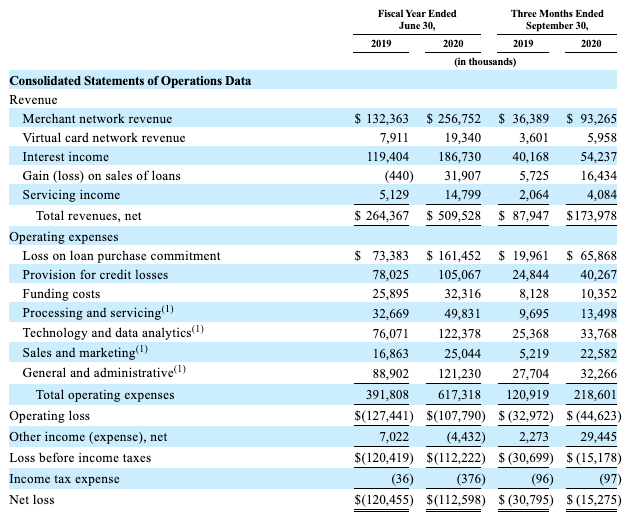This screenshot has height=514, width=625.
Task: Select the (in thousands) note
Action: point(485,62)
